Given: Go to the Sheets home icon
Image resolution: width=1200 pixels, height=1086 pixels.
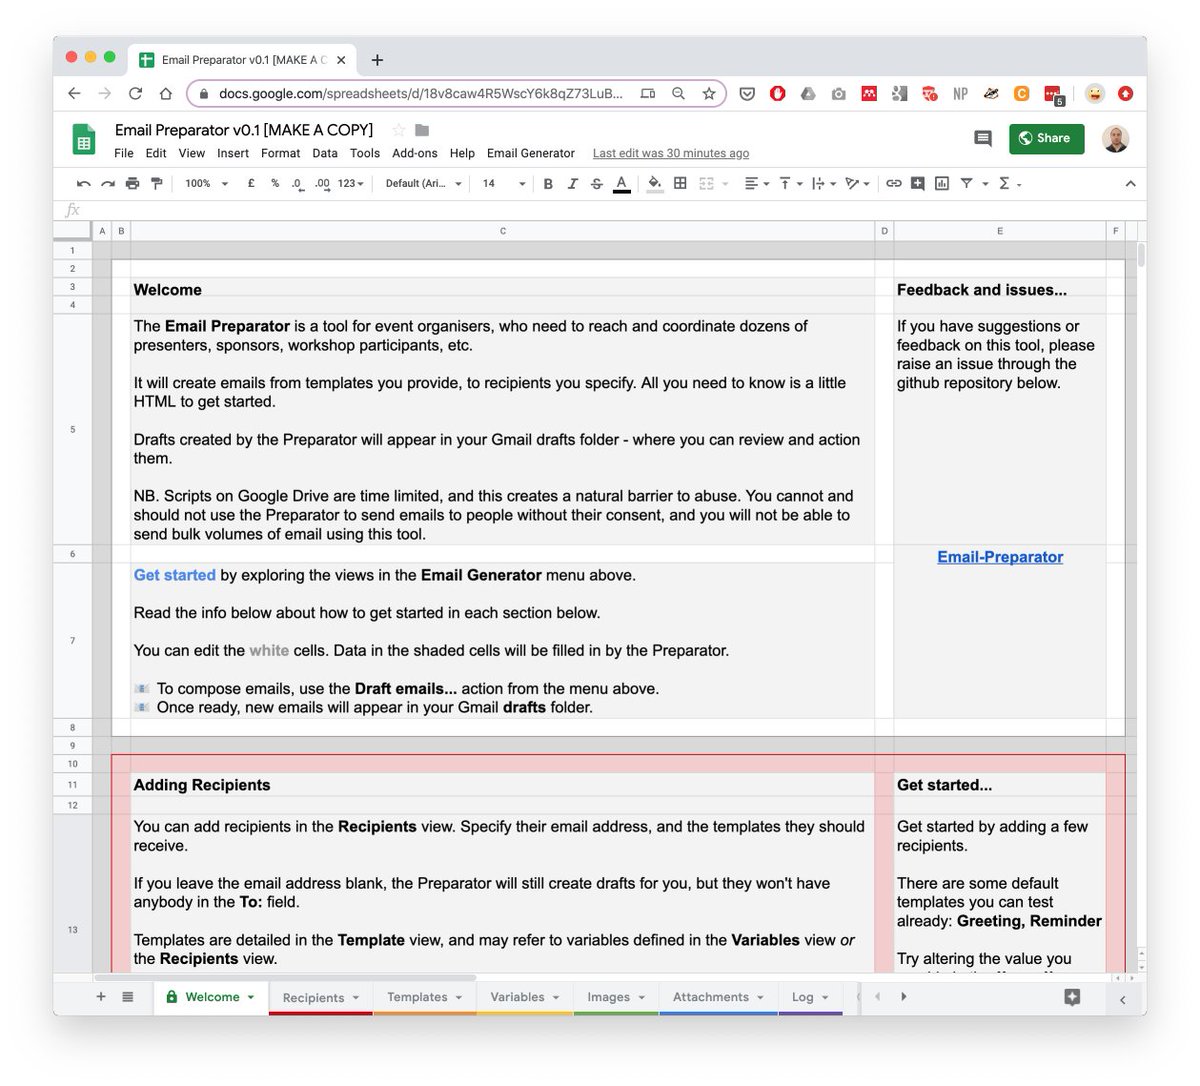Looking at the screenshot, I should tap(84, 139).
